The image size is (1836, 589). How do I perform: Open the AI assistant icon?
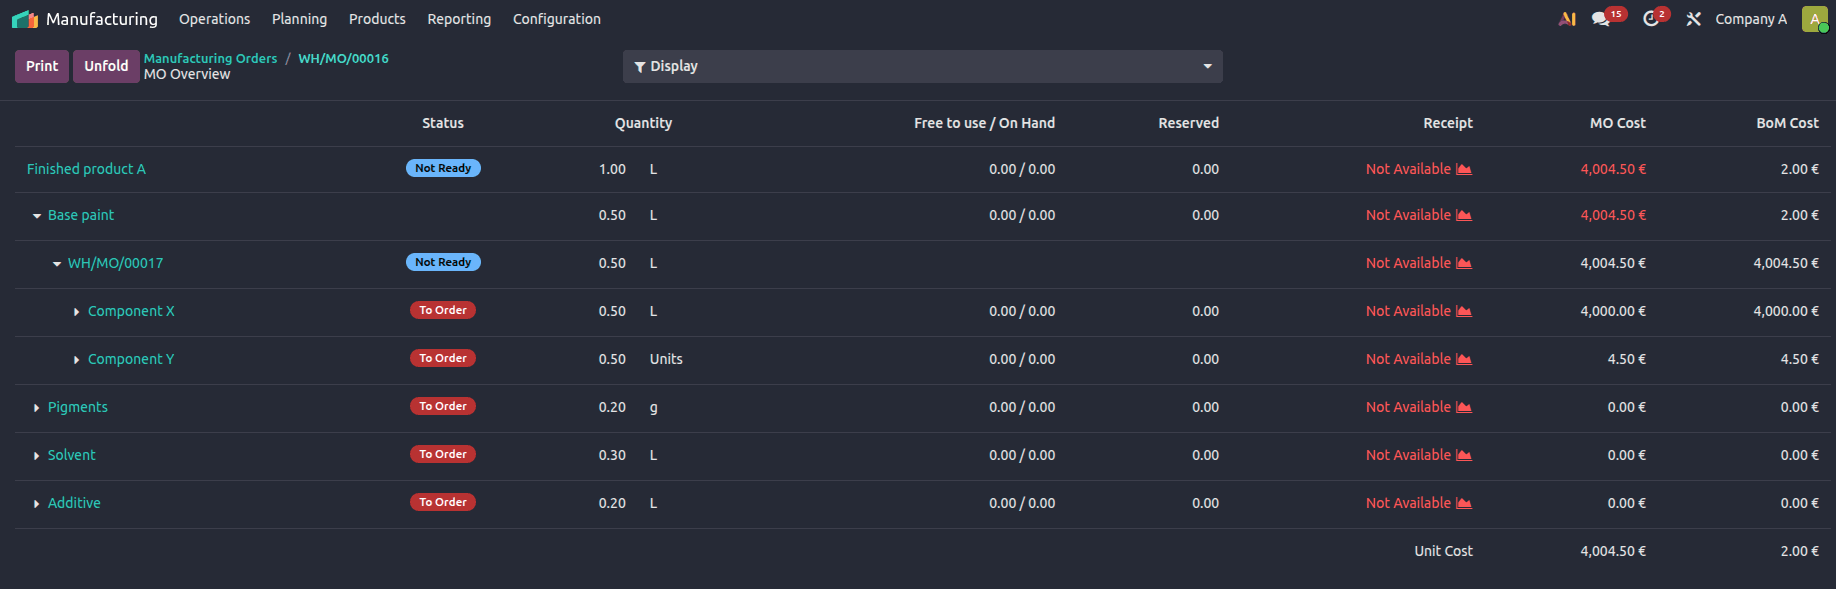1567,19
